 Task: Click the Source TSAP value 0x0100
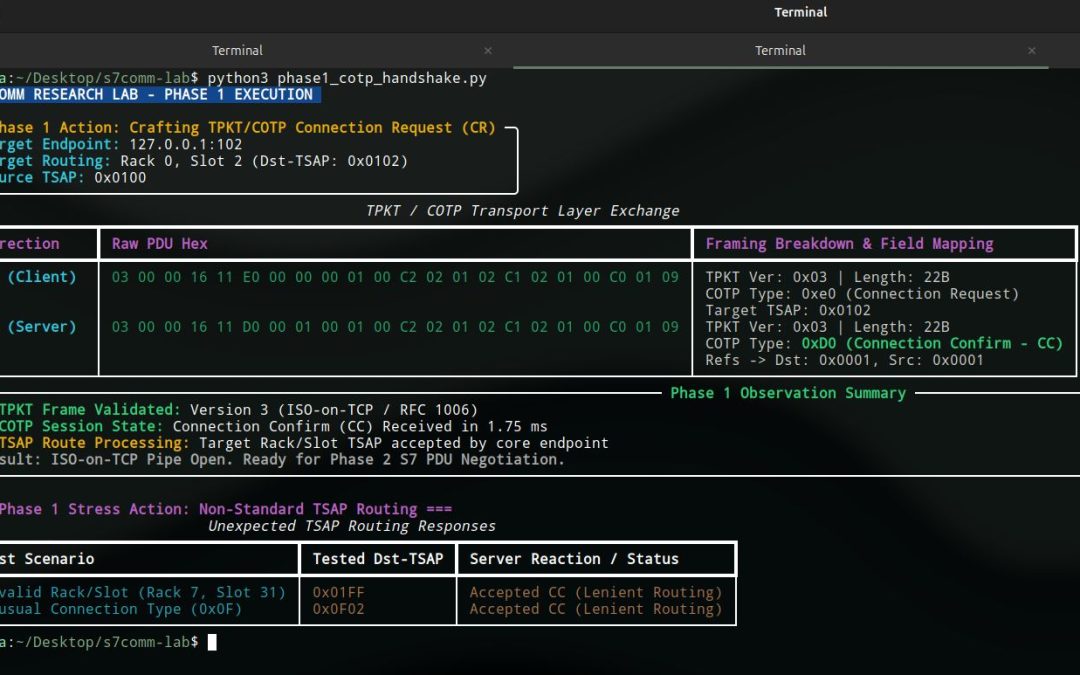(x=120, y=177)
